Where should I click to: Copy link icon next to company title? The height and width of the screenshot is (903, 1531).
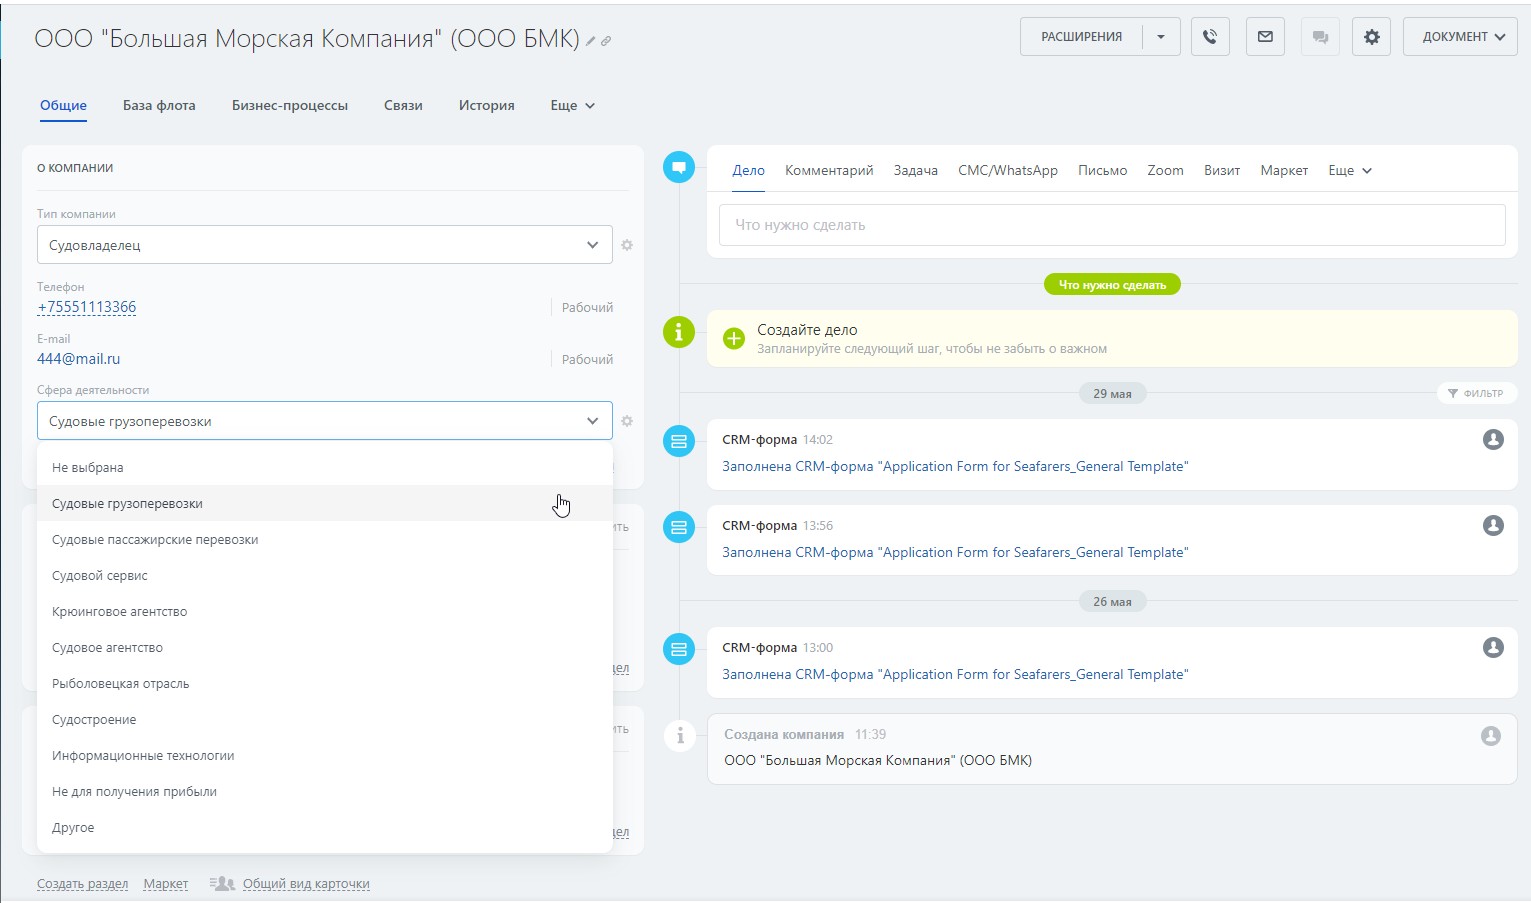606,41
